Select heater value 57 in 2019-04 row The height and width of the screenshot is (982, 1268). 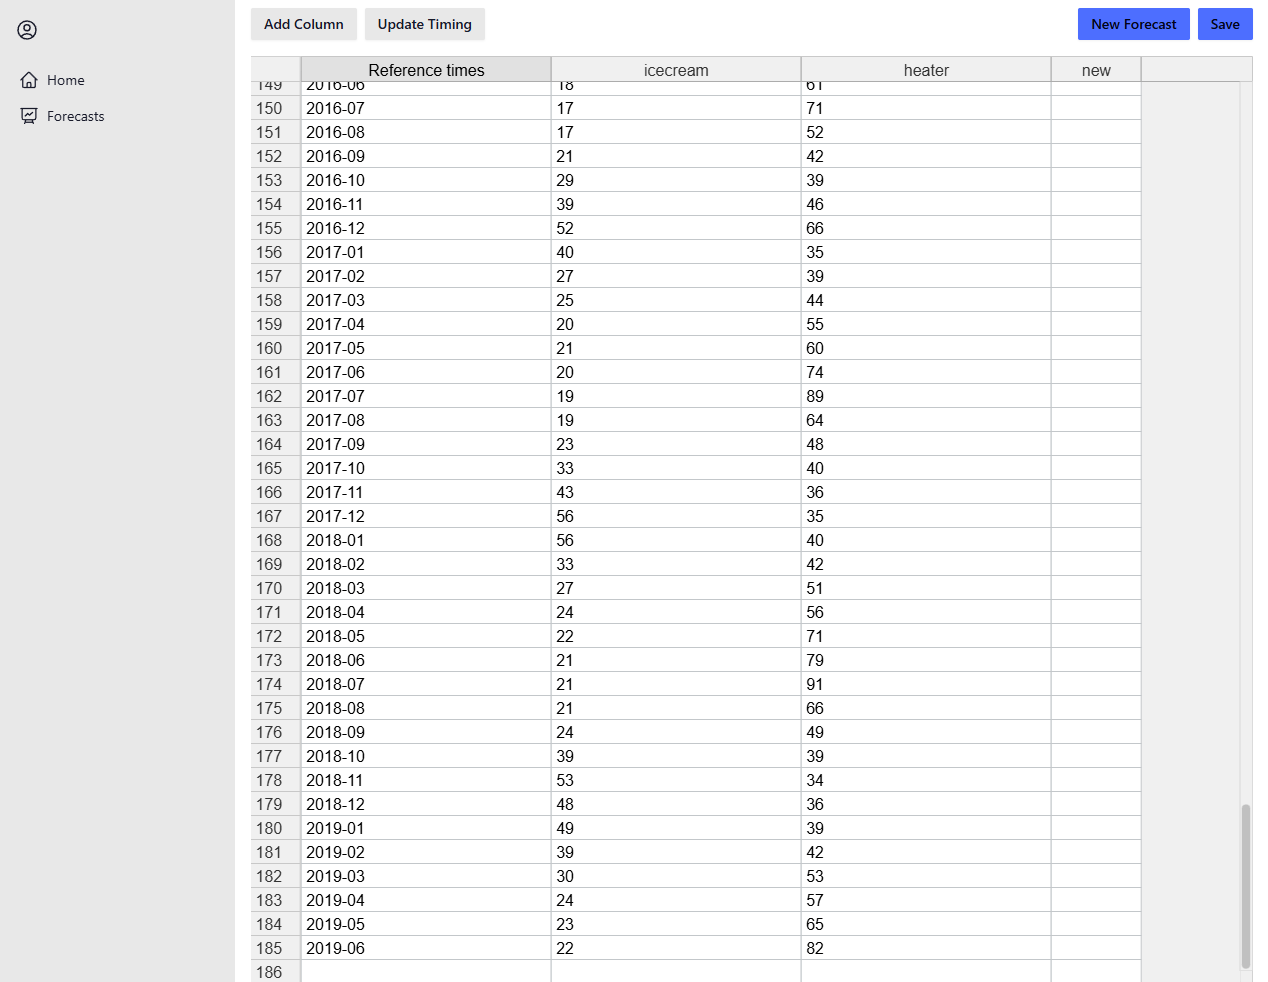coord(926,900)
